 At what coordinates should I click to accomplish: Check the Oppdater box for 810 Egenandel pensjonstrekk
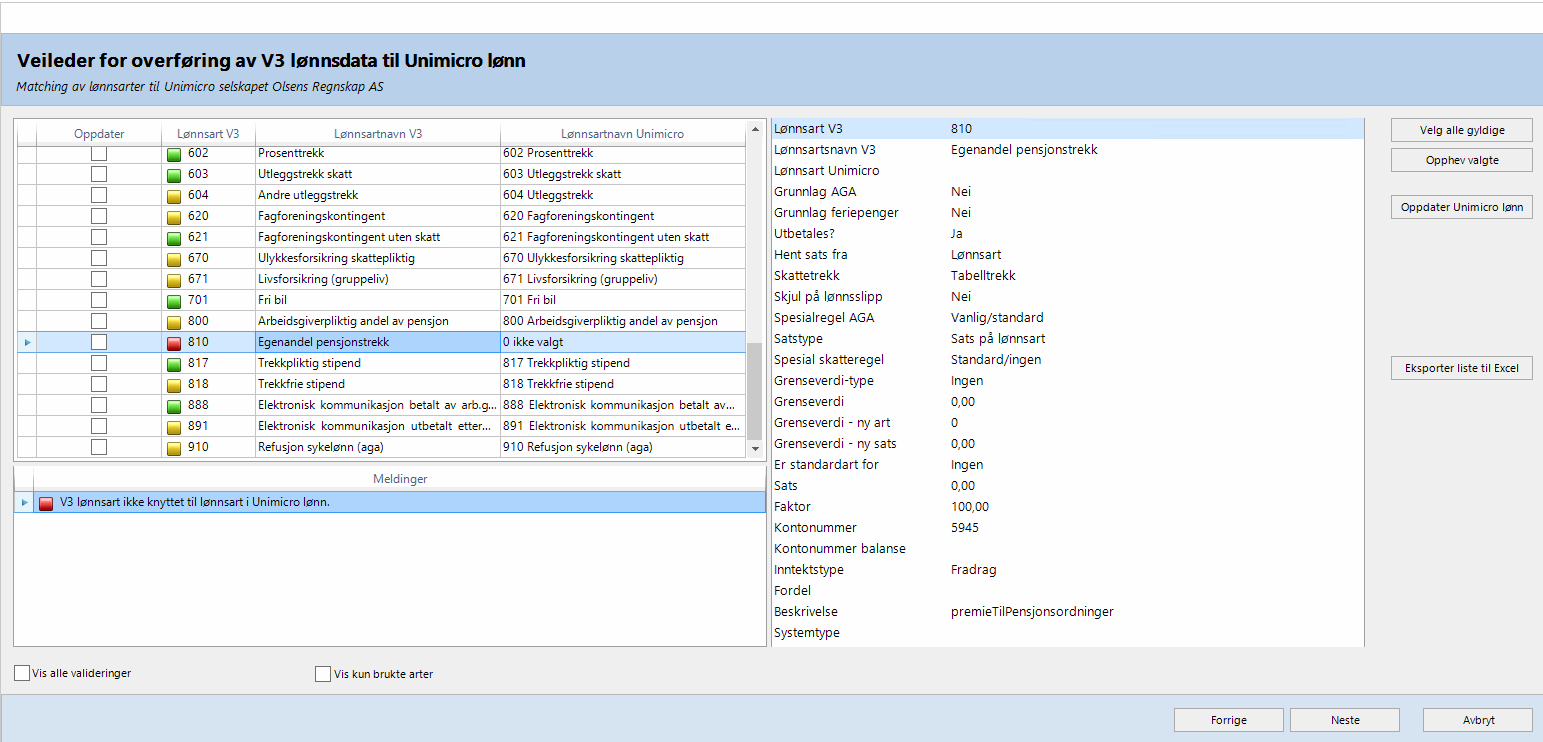point(99,342)
